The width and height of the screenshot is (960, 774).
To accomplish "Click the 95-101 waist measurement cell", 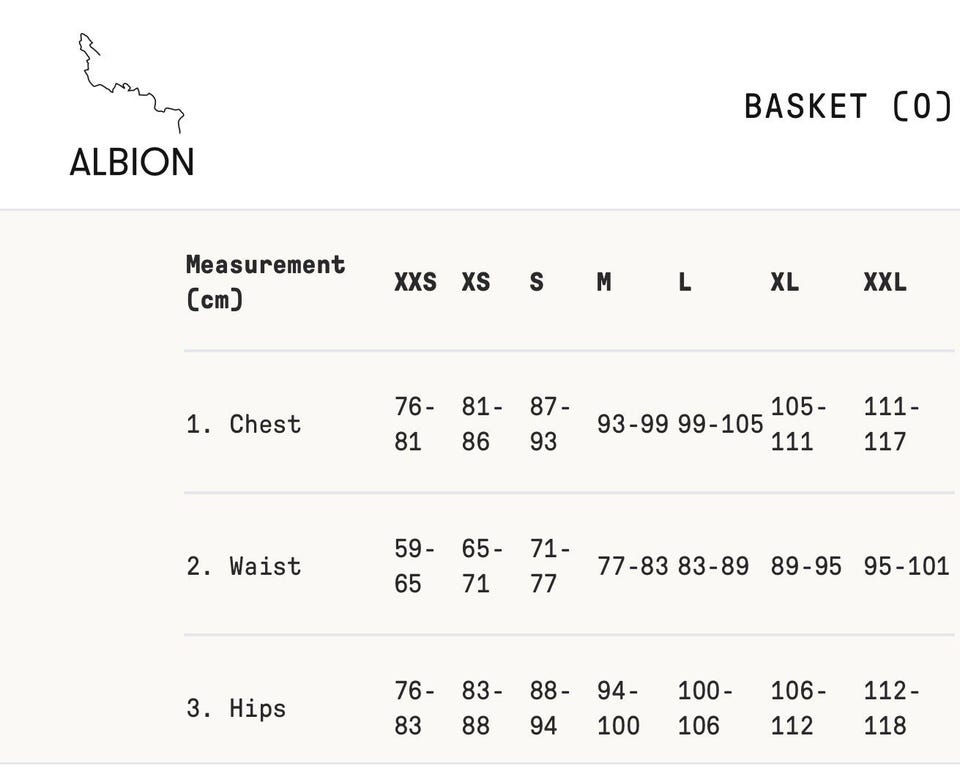I will [x=906, y=566].
